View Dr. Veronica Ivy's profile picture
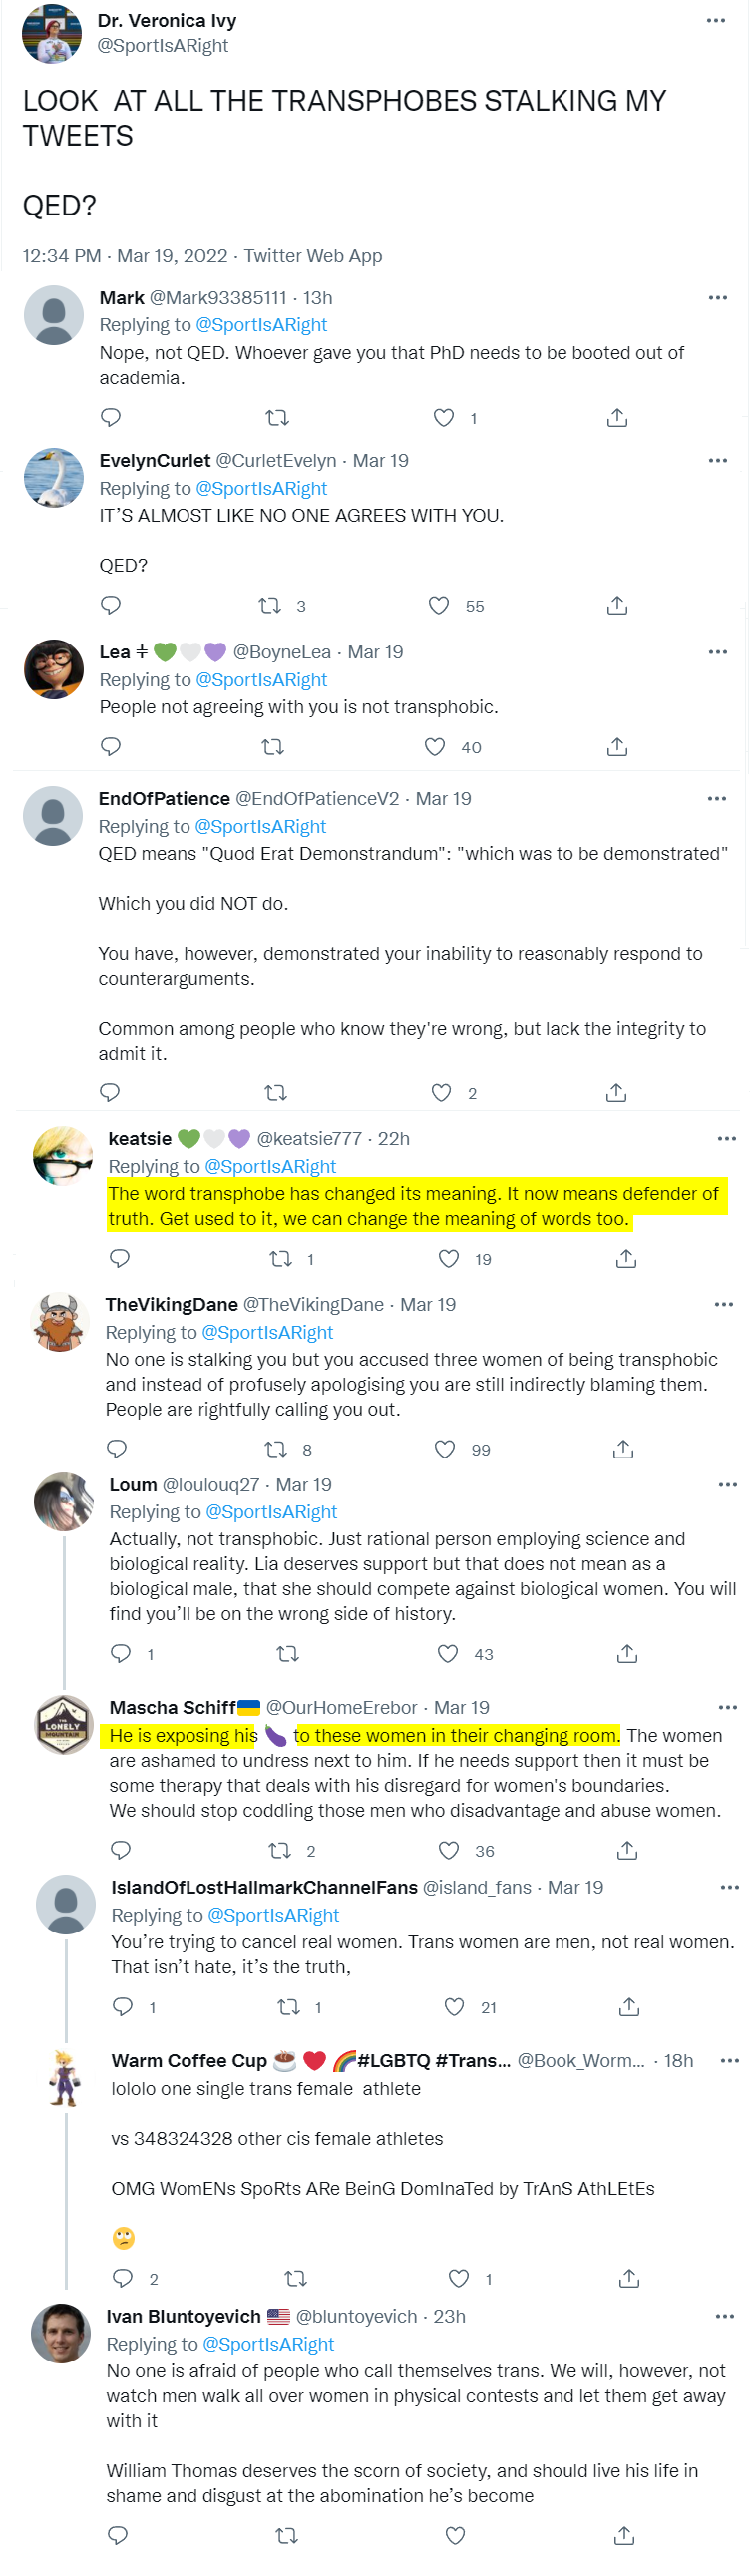 pyautogui.click(x=52, y=33)
